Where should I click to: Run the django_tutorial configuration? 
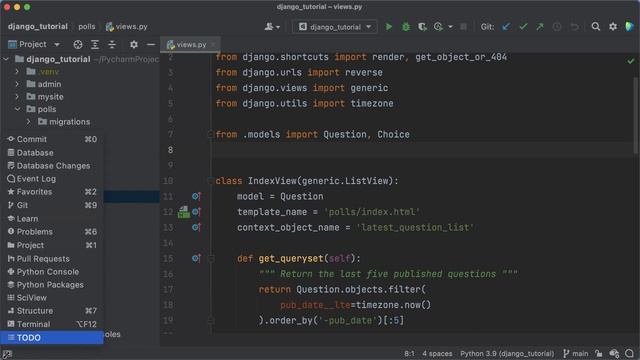click(389, 27)
